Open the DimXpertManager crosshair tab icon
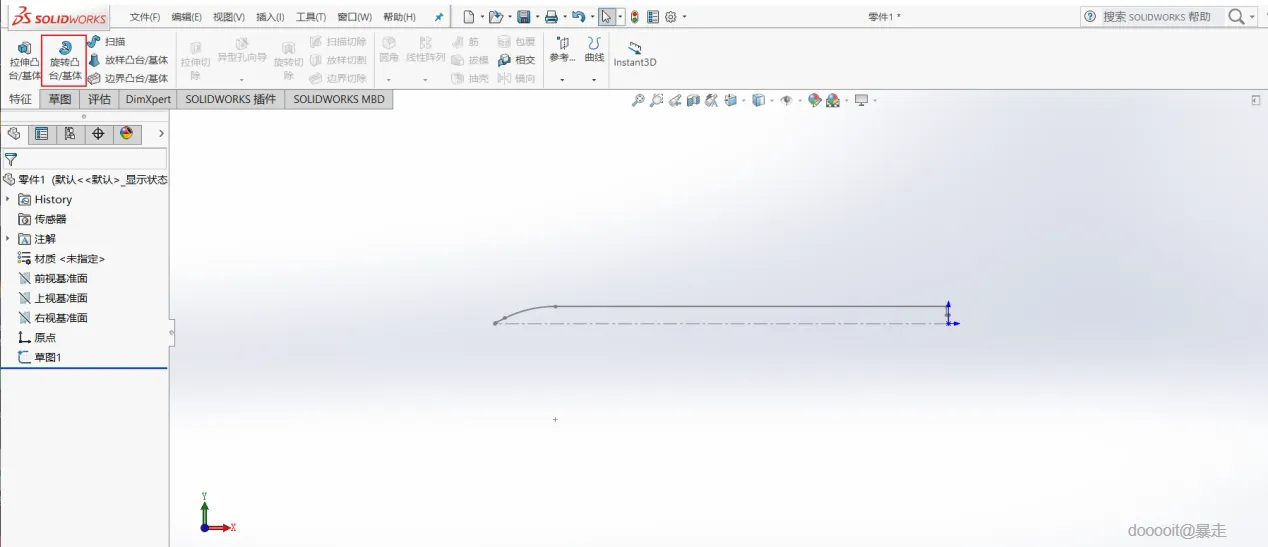The image size is (1268, 547). coord(98,133)
